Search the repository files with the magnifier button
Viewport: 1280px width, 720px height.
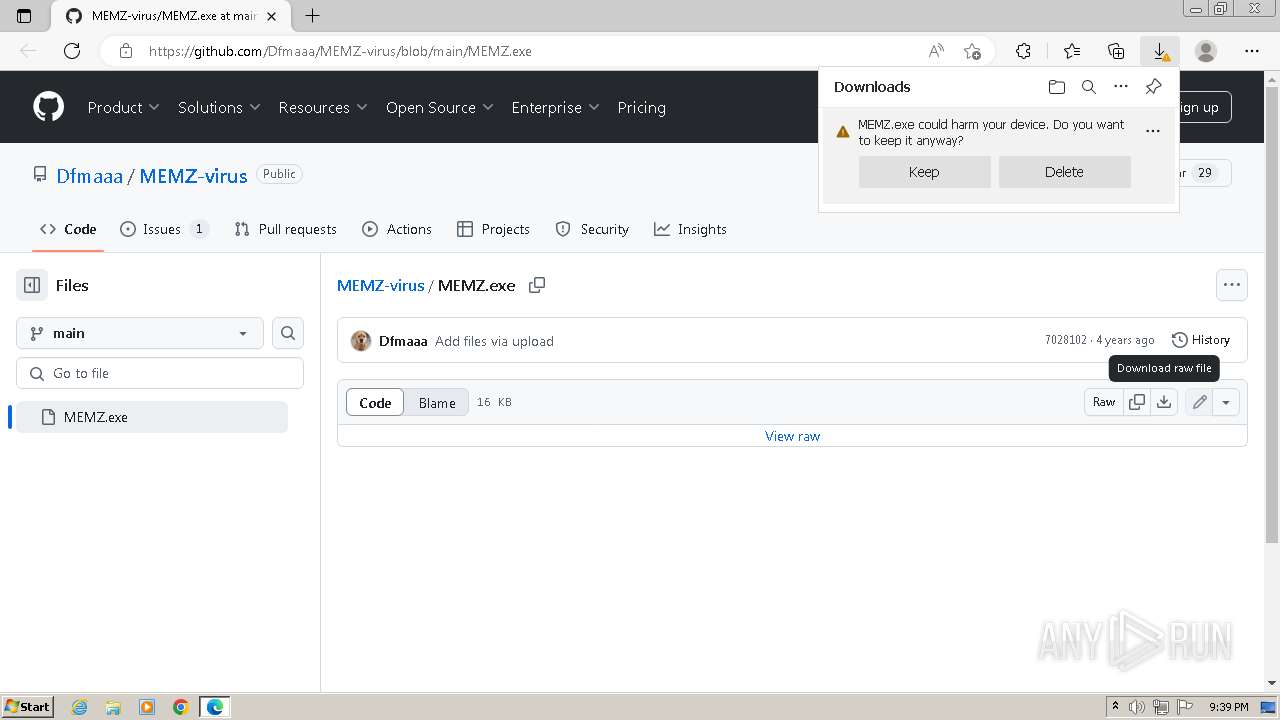point(288,333)
